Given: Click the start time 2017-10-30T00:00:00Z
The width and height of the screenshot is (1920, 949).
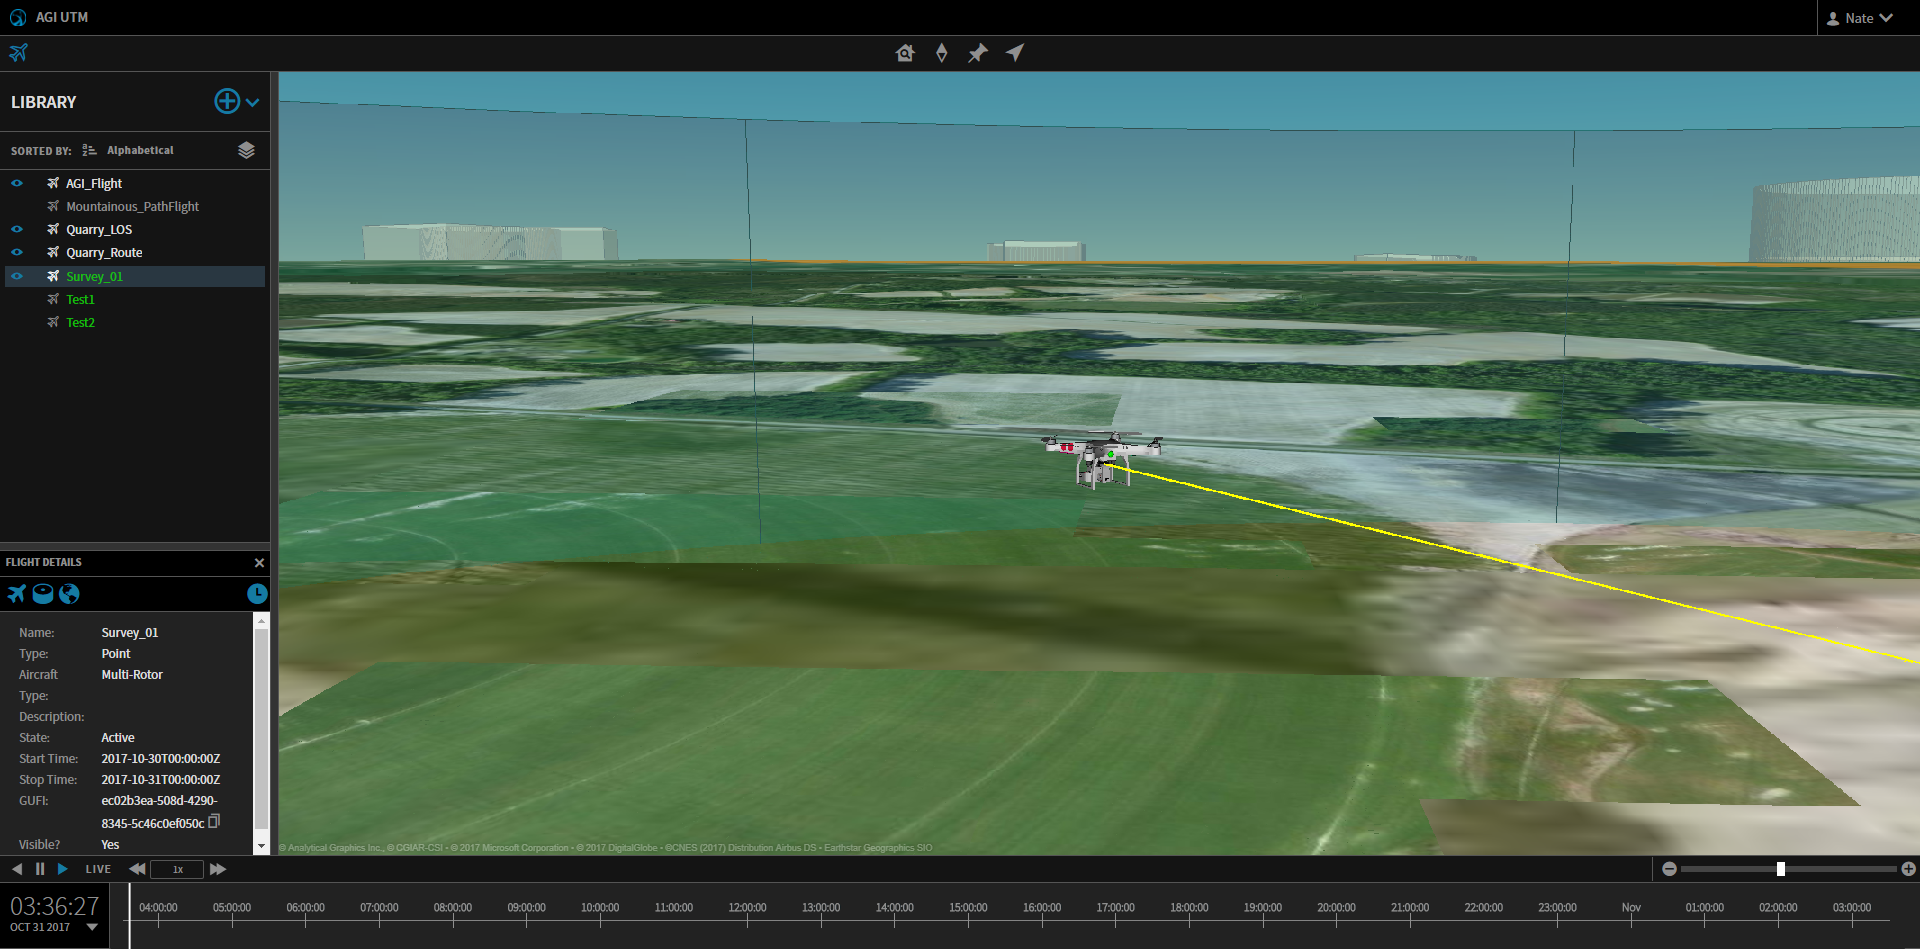Looking at the screenshot, I should click(x=161, y=759).
